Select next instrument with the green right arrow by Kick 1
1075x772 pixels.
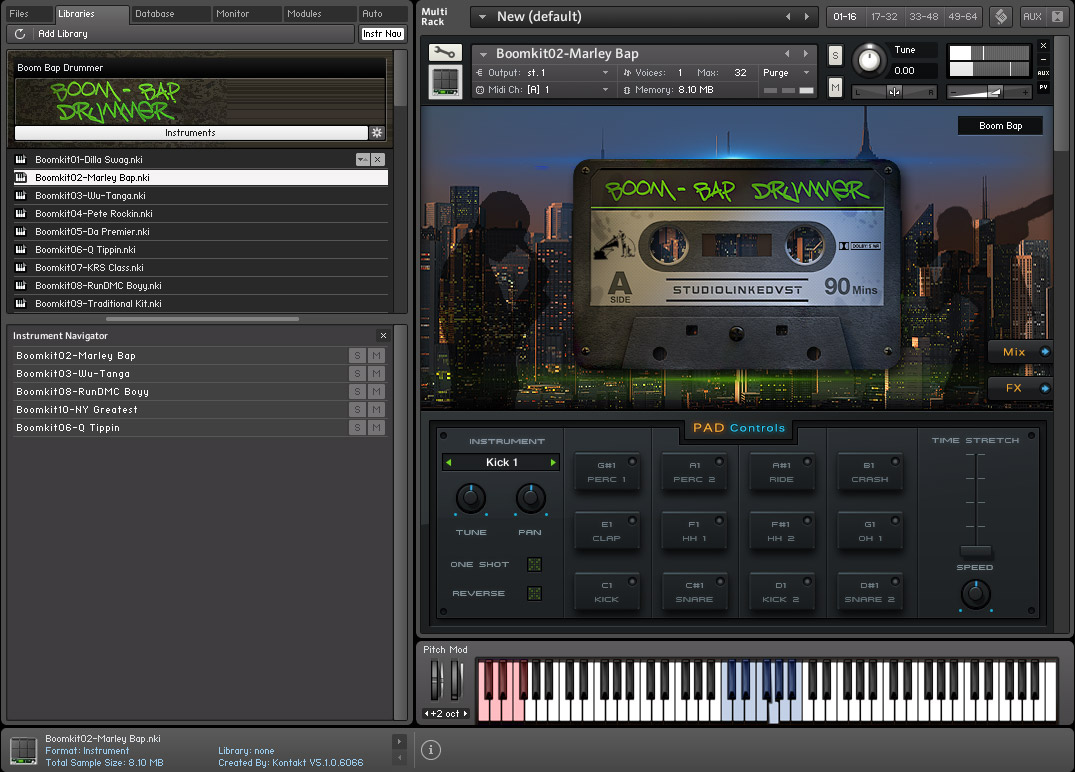point(553,463)
